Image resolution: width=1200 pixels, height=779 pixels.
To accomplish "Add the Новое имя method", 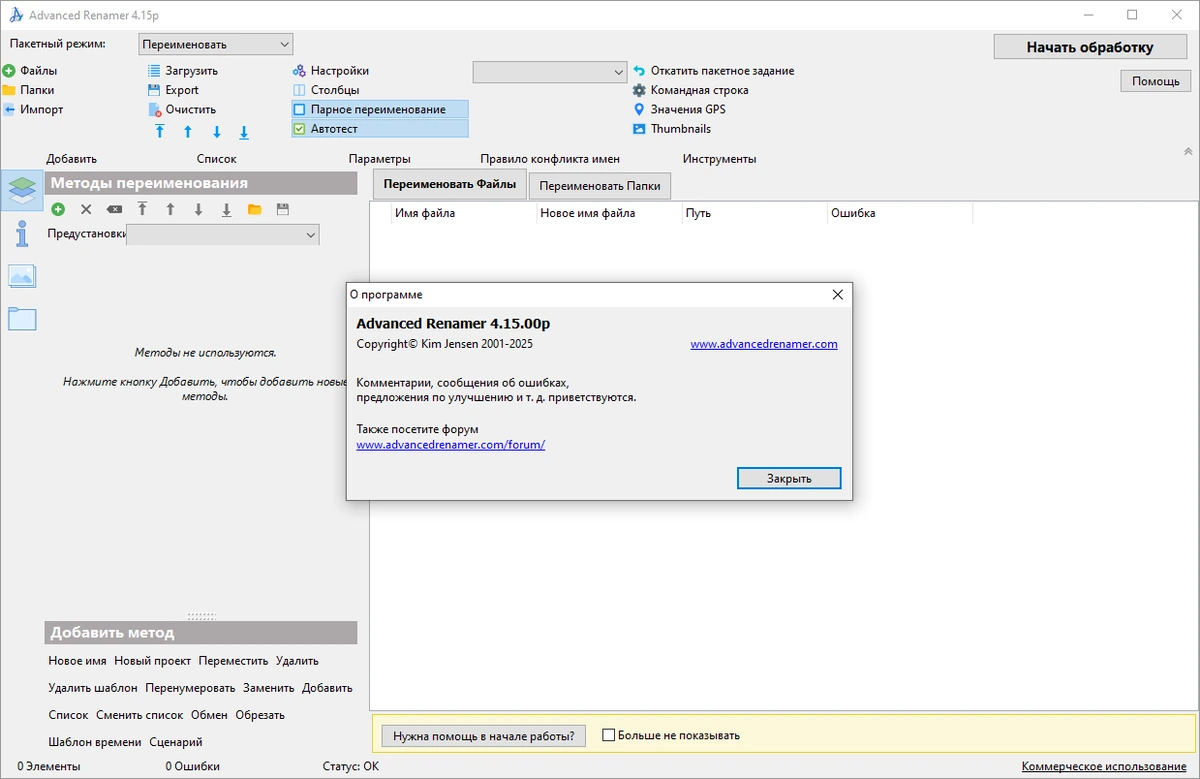I will [x=77, y=661].
